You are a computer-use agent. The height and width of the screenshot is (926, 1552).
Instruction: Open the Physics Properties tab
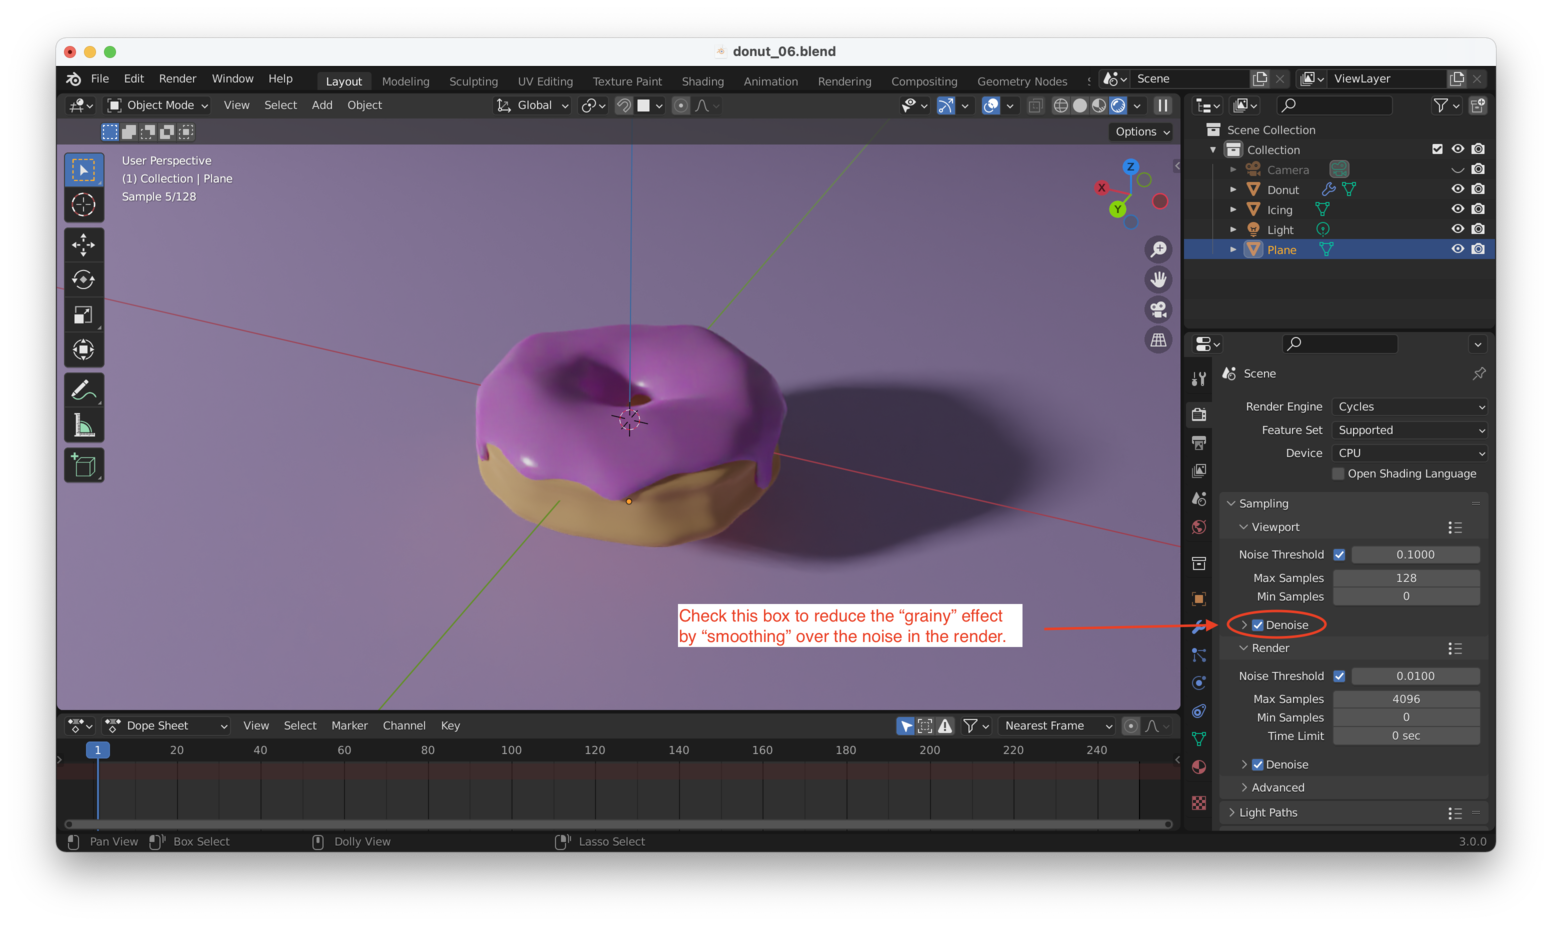click(1198, 682)
